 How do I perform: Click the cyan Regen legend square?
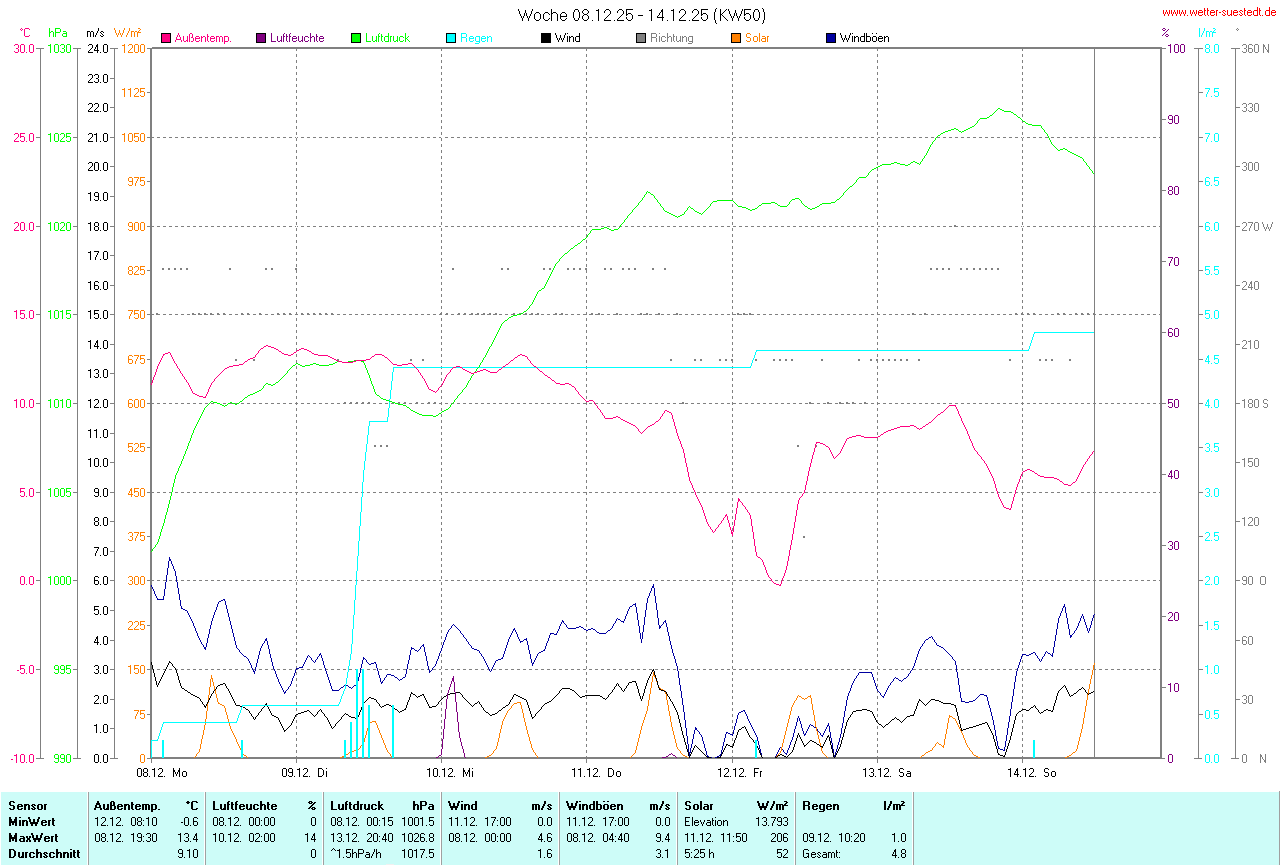451,38
